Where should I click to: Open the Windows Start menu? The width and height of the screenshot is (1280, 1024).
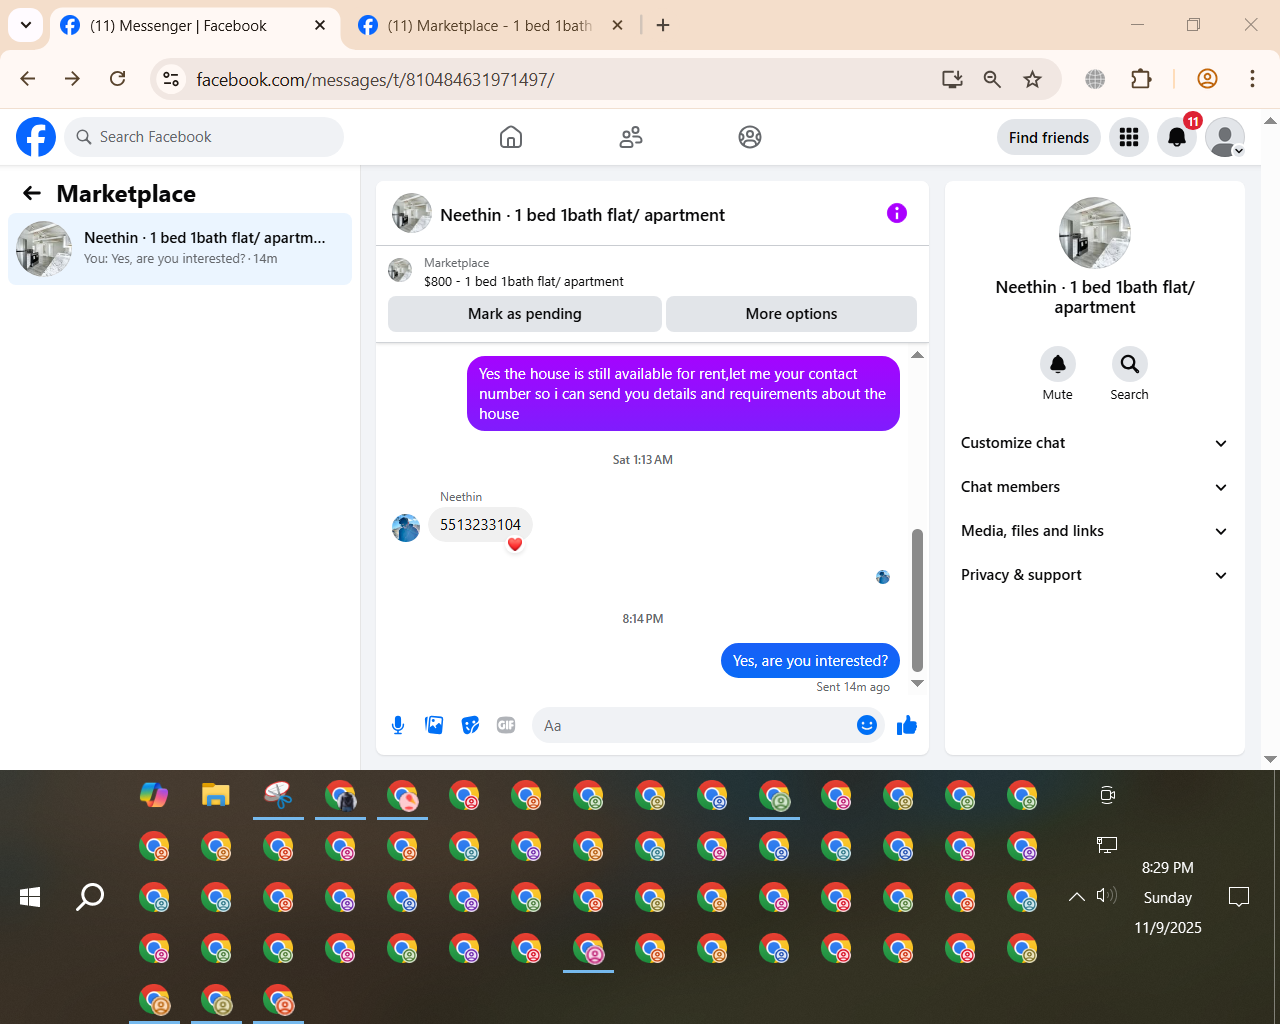[x=30, y=897]
